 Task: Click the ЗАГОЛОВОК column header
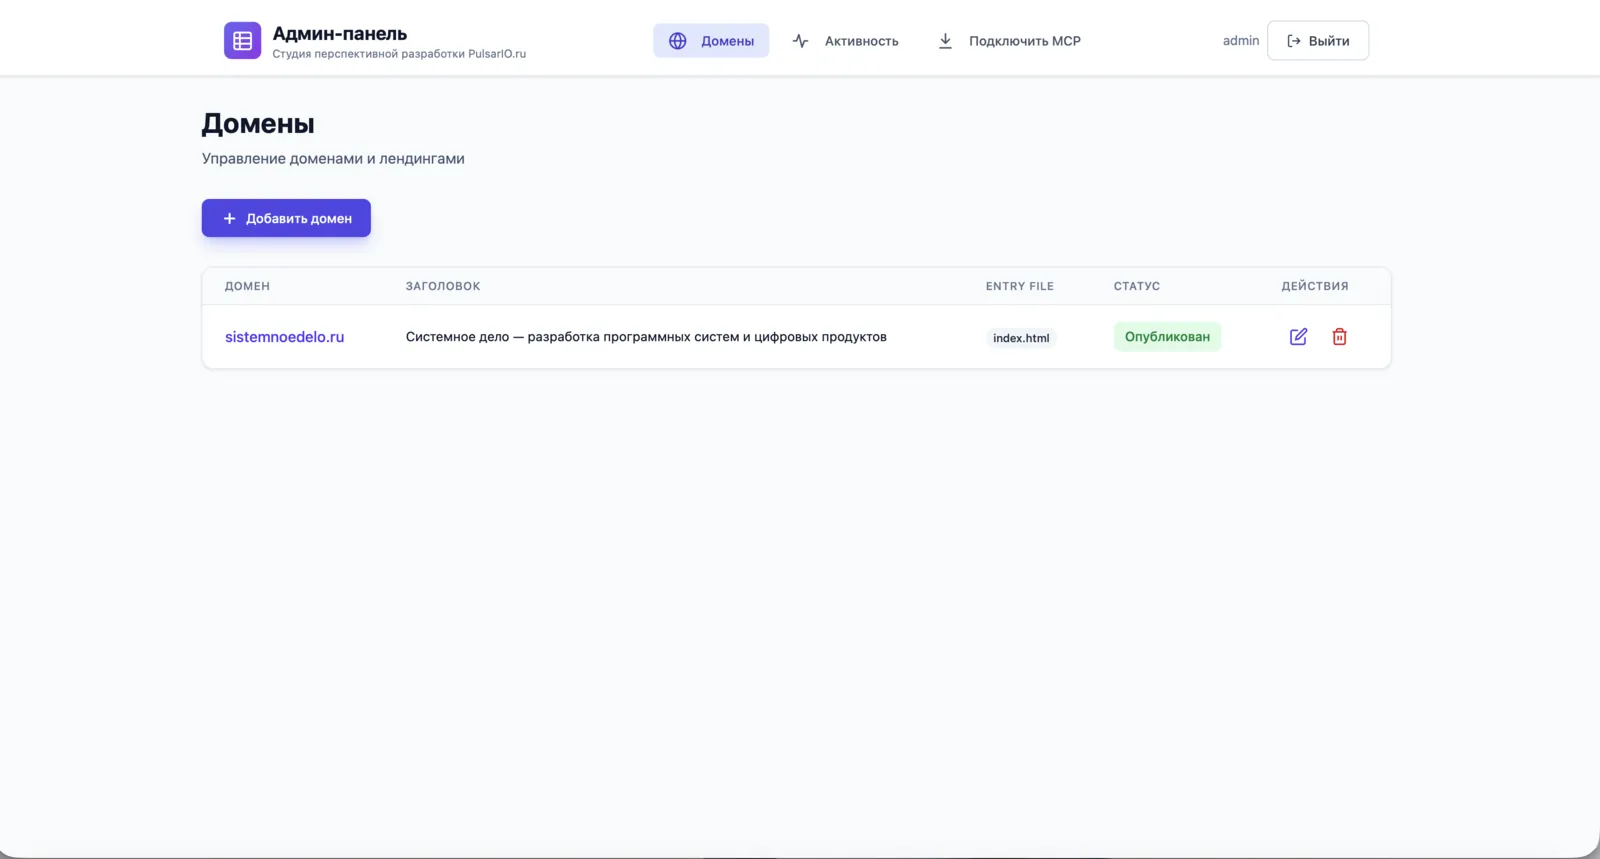pyautogui.click(x=443, y=286)
